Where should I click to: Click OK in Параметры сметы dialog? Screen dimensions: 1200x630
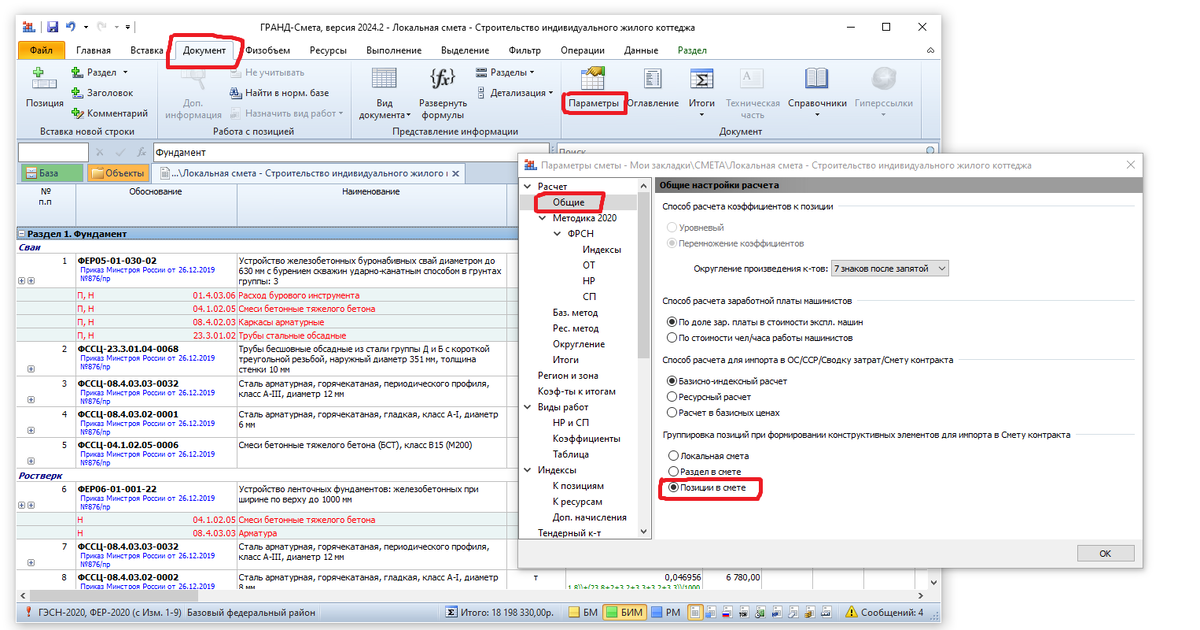coord(1105,552)
